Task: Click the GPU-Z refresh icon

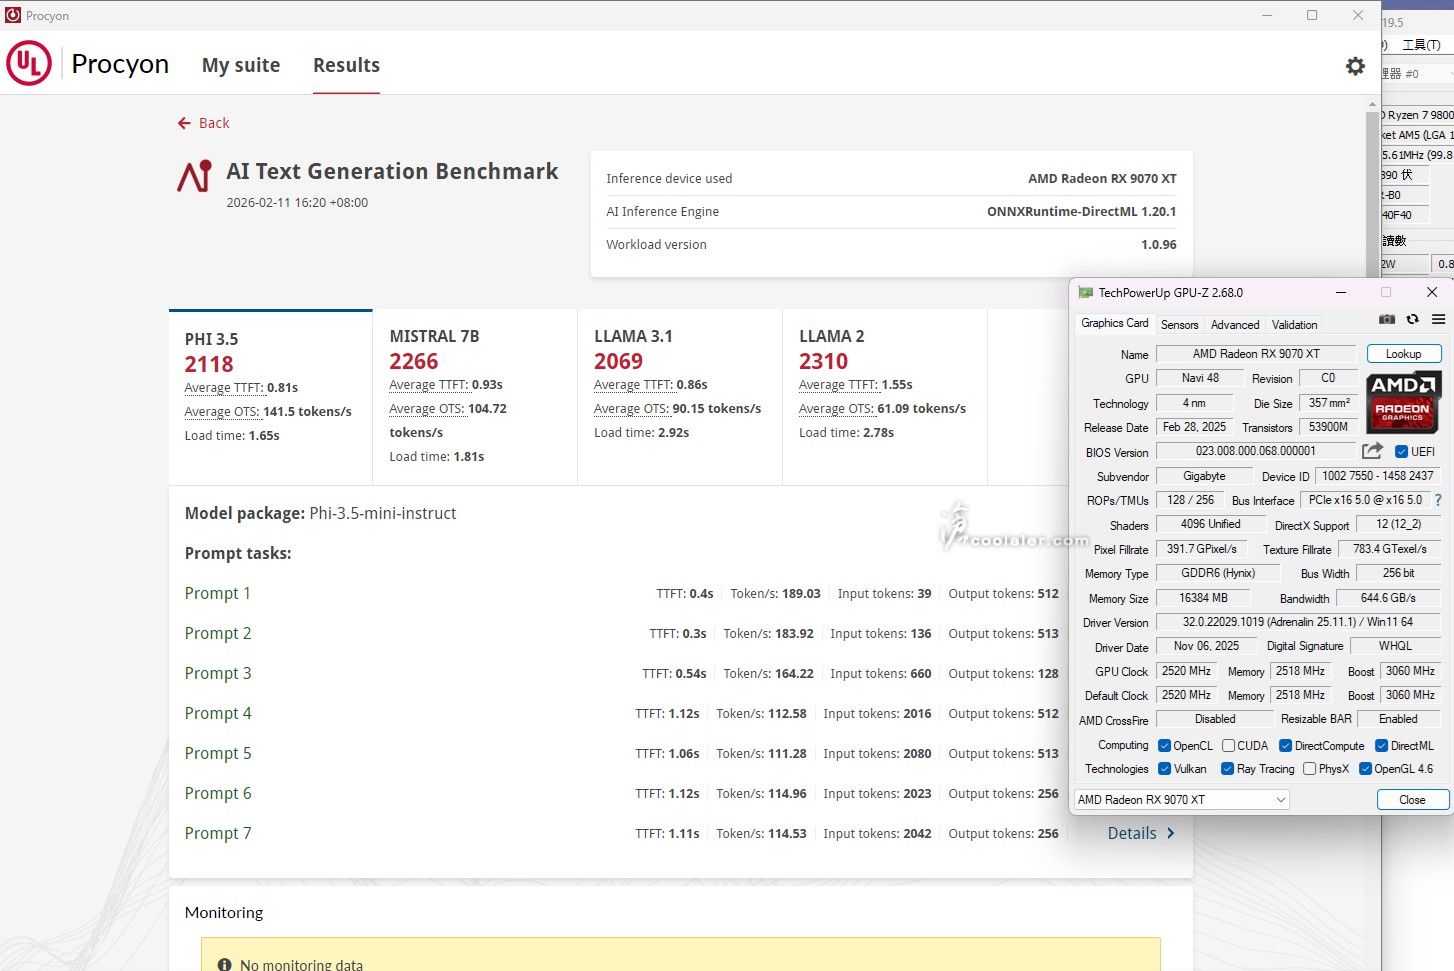Action: [x=1412, y=320]
